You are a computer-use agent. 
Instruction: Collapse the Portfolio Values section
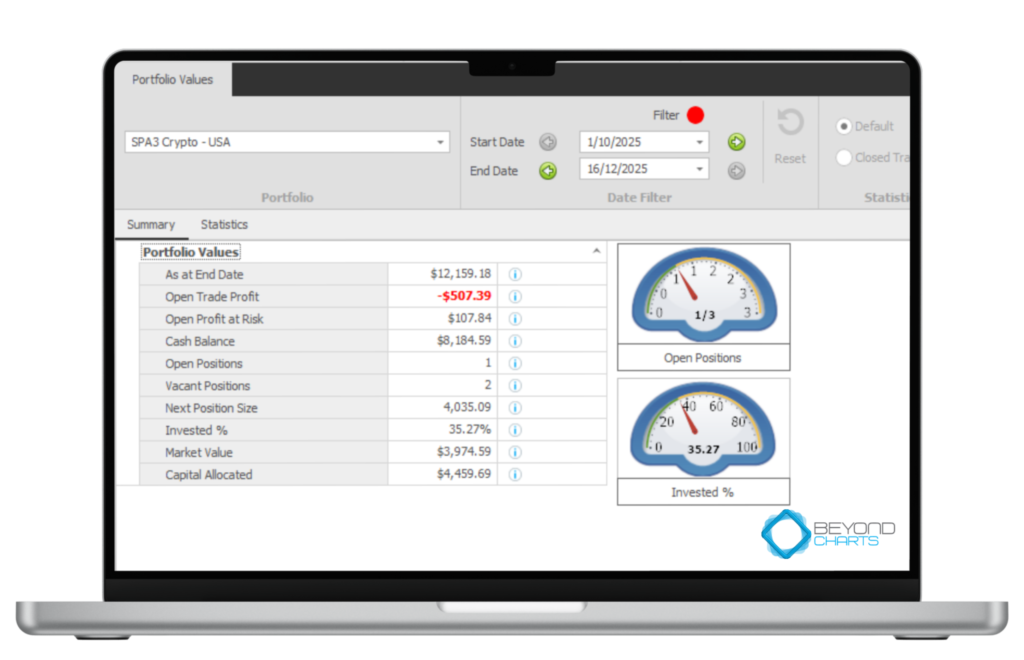pos(597,253)
